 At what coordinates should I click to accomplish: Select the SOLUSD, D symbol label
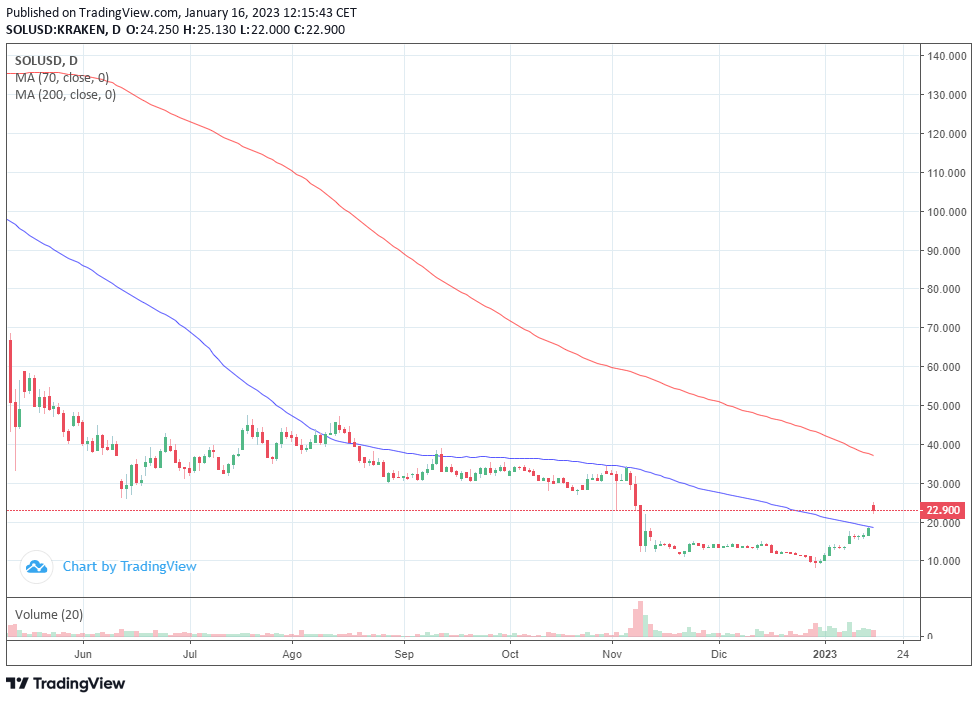coord(46,61)
